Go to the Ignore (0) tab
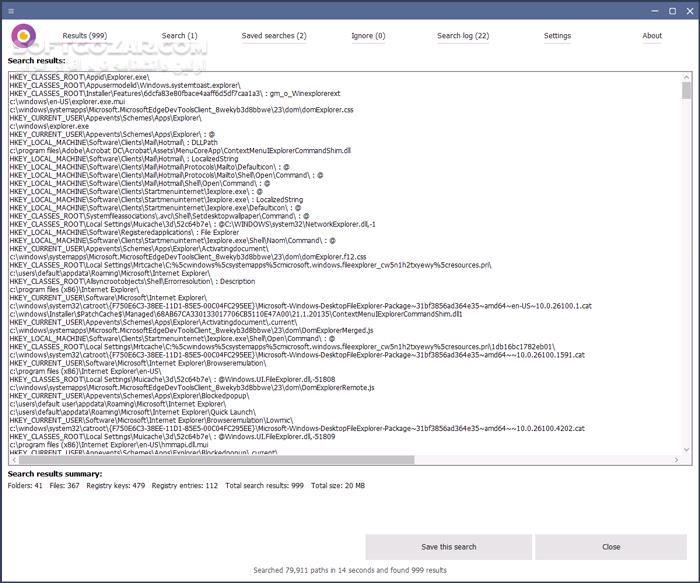Screen dimensions: 700x583 tap(368, 36)
